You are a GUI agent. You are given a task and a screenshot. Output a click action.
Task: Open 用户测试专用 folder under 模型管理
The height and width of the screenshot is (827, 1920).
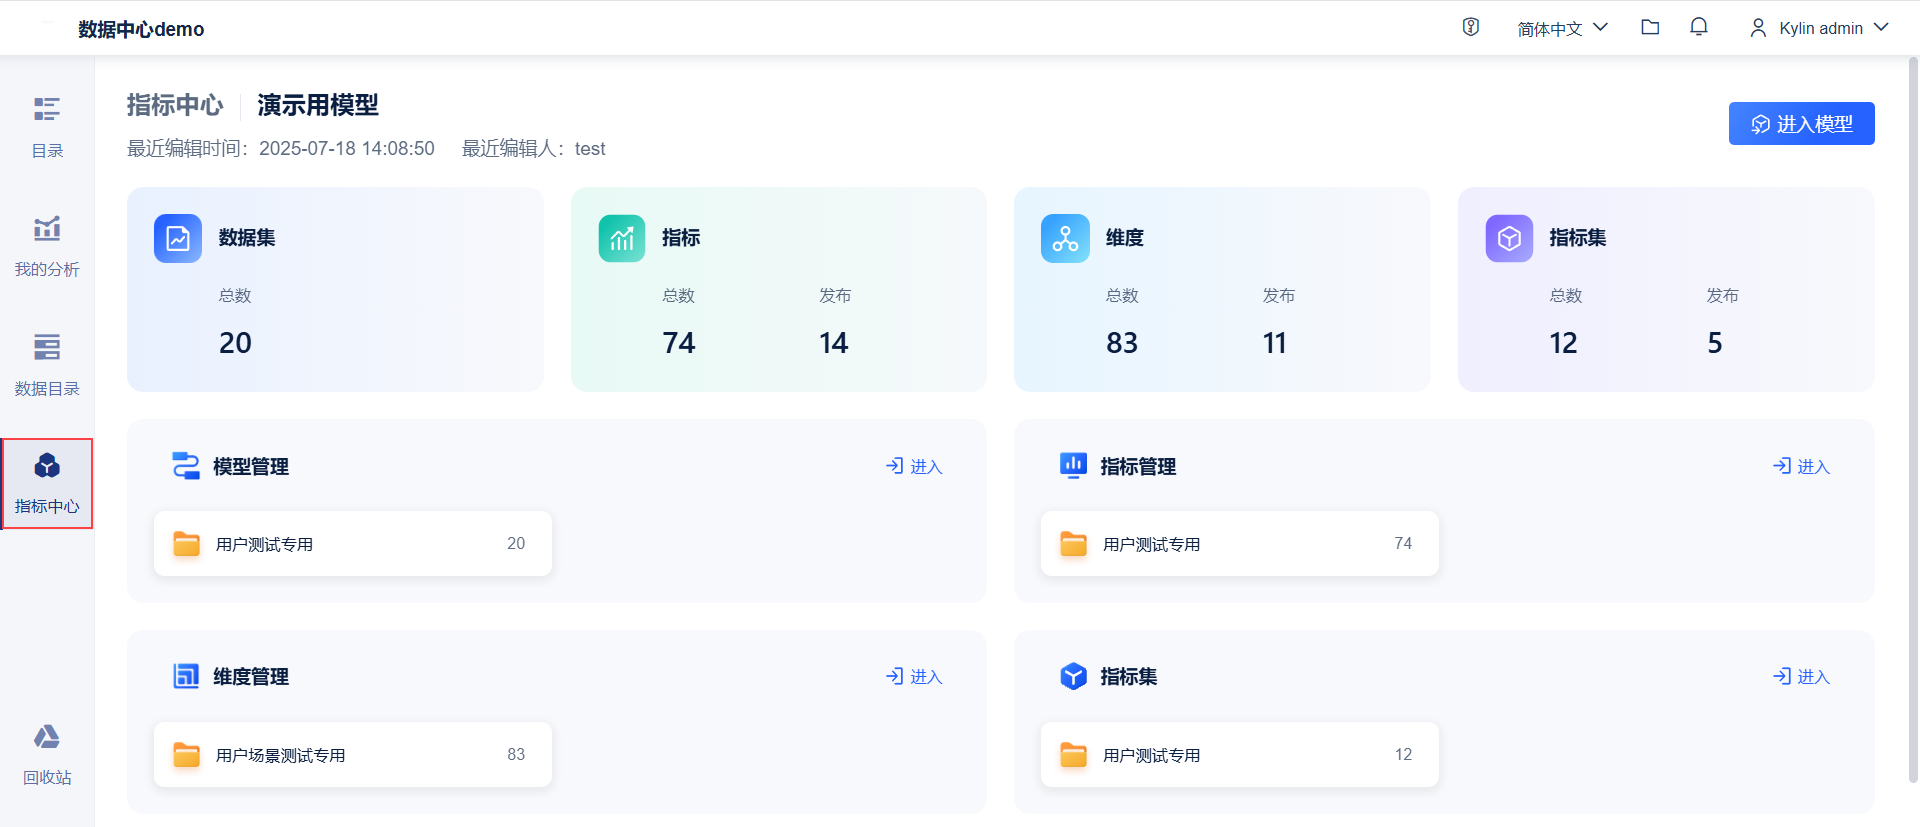point(353,544)
